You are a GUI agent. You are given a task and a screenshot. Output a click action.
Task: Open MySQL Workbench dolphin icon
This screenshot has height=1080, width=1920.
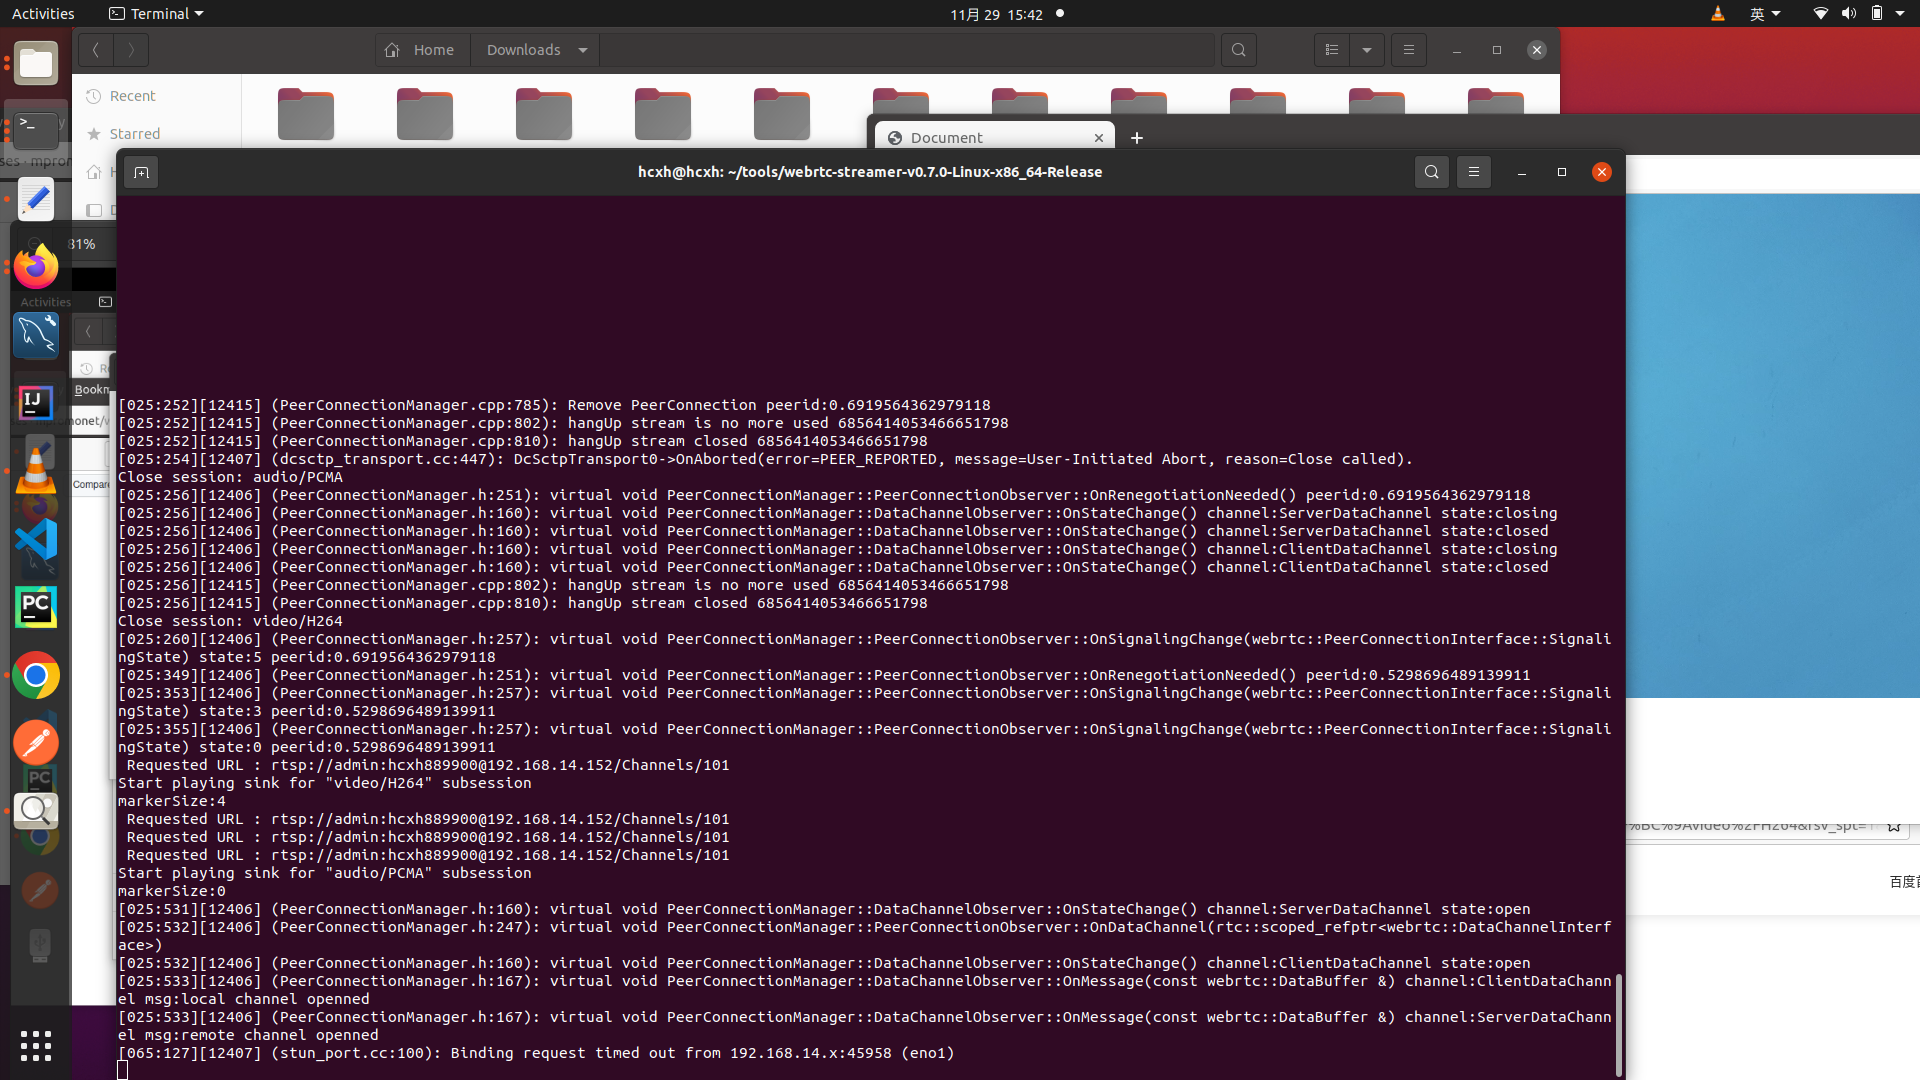point(36,335)
